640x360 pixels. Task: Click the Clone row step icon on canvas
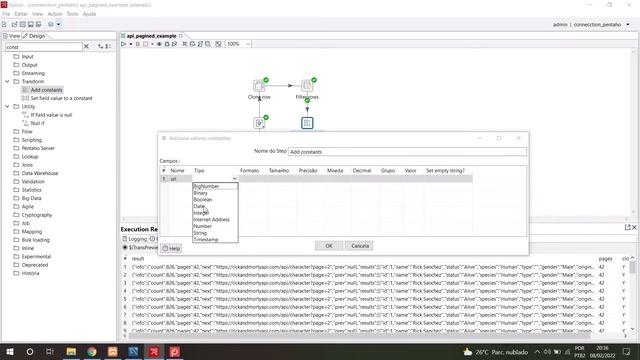pos(259,86)
